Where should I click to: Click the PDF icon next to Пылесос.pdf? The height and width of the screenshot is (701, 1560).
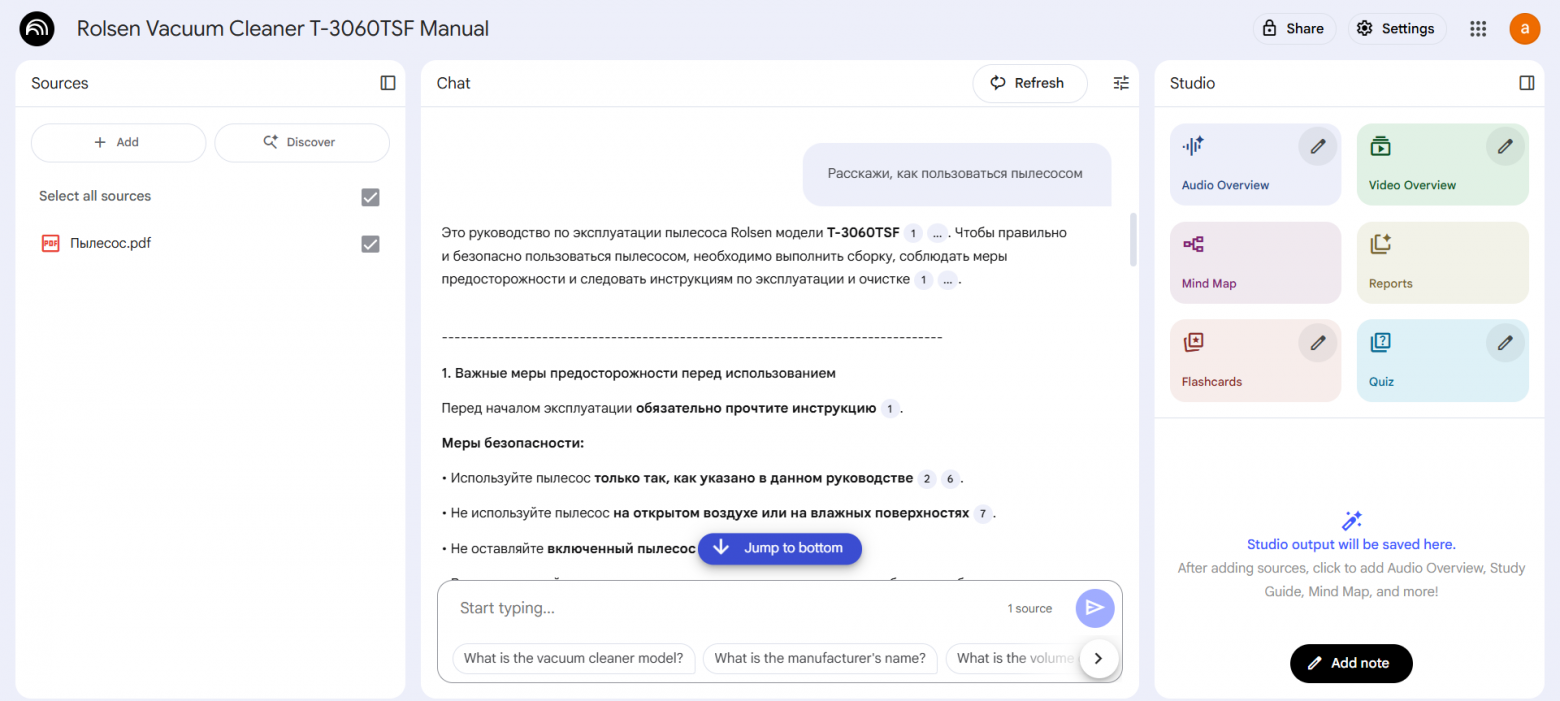pyautogui.click(x=50, y=242)
